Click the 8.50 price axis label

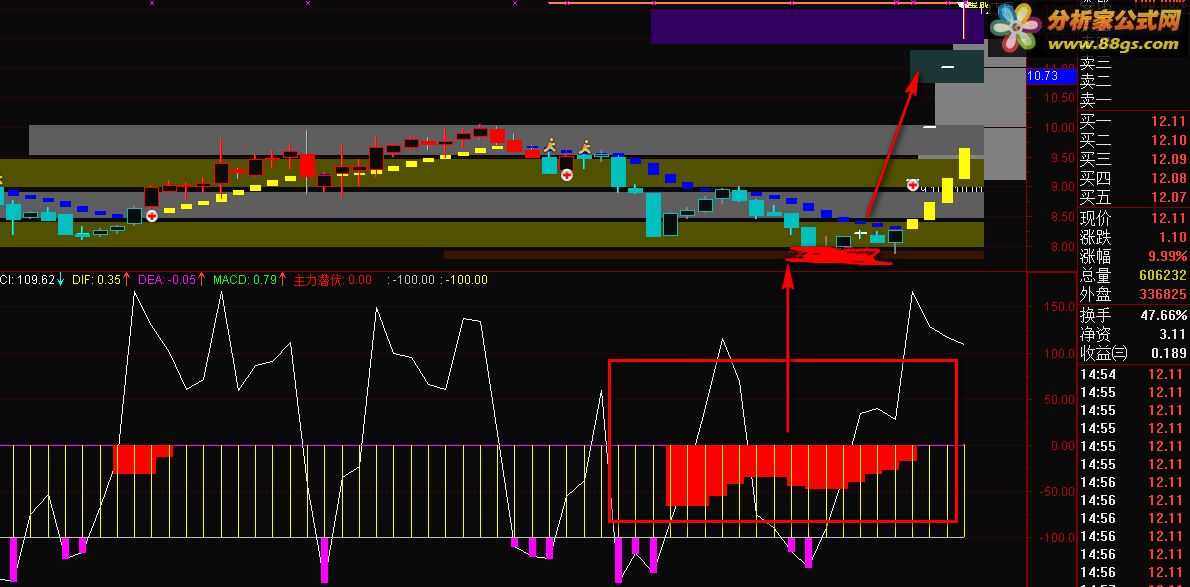coord(1061,217)
